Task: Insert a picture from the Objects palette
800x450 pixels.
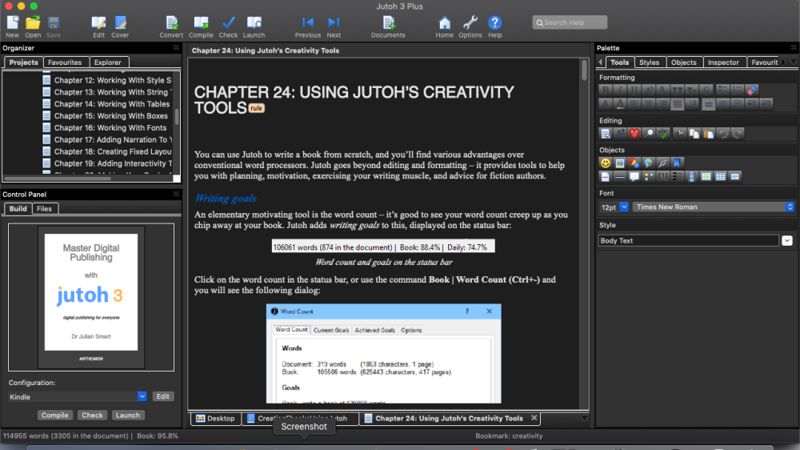Action: pos(620,163)
